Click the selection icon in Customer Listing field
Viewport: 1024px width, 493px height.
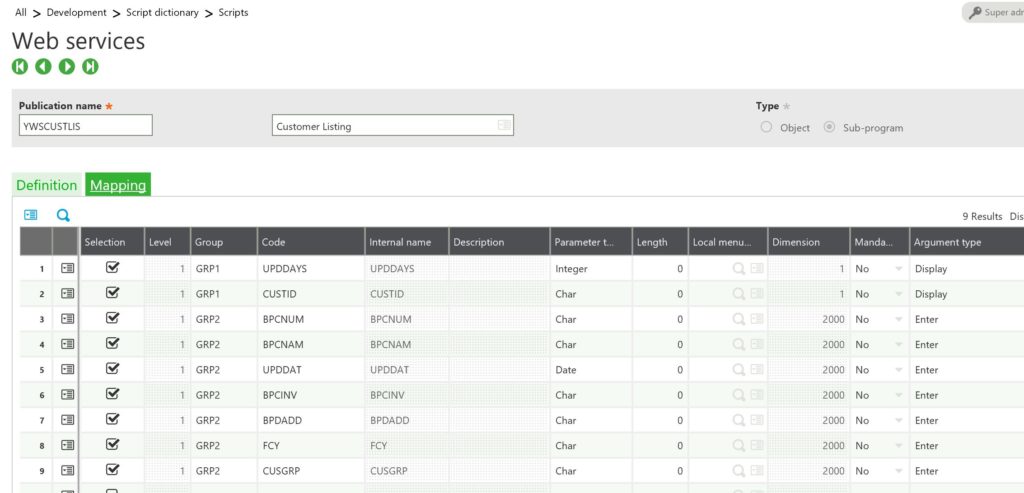(x=504, y=125)
